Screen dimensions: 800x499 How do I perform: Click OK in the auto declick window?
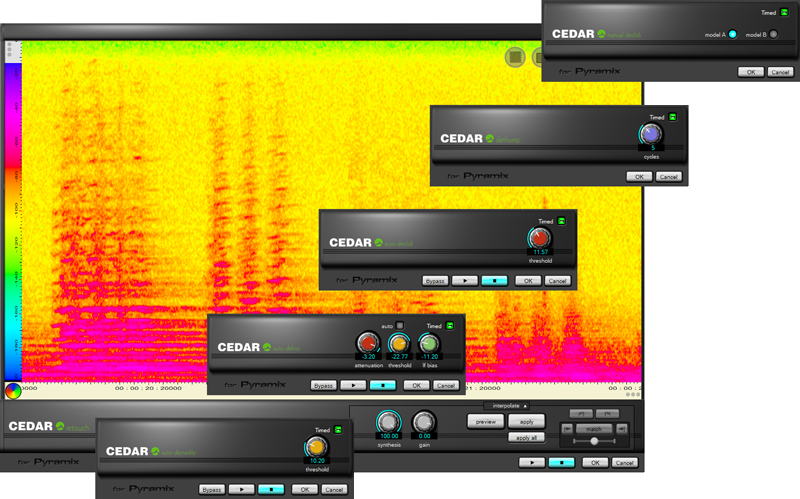528,281
